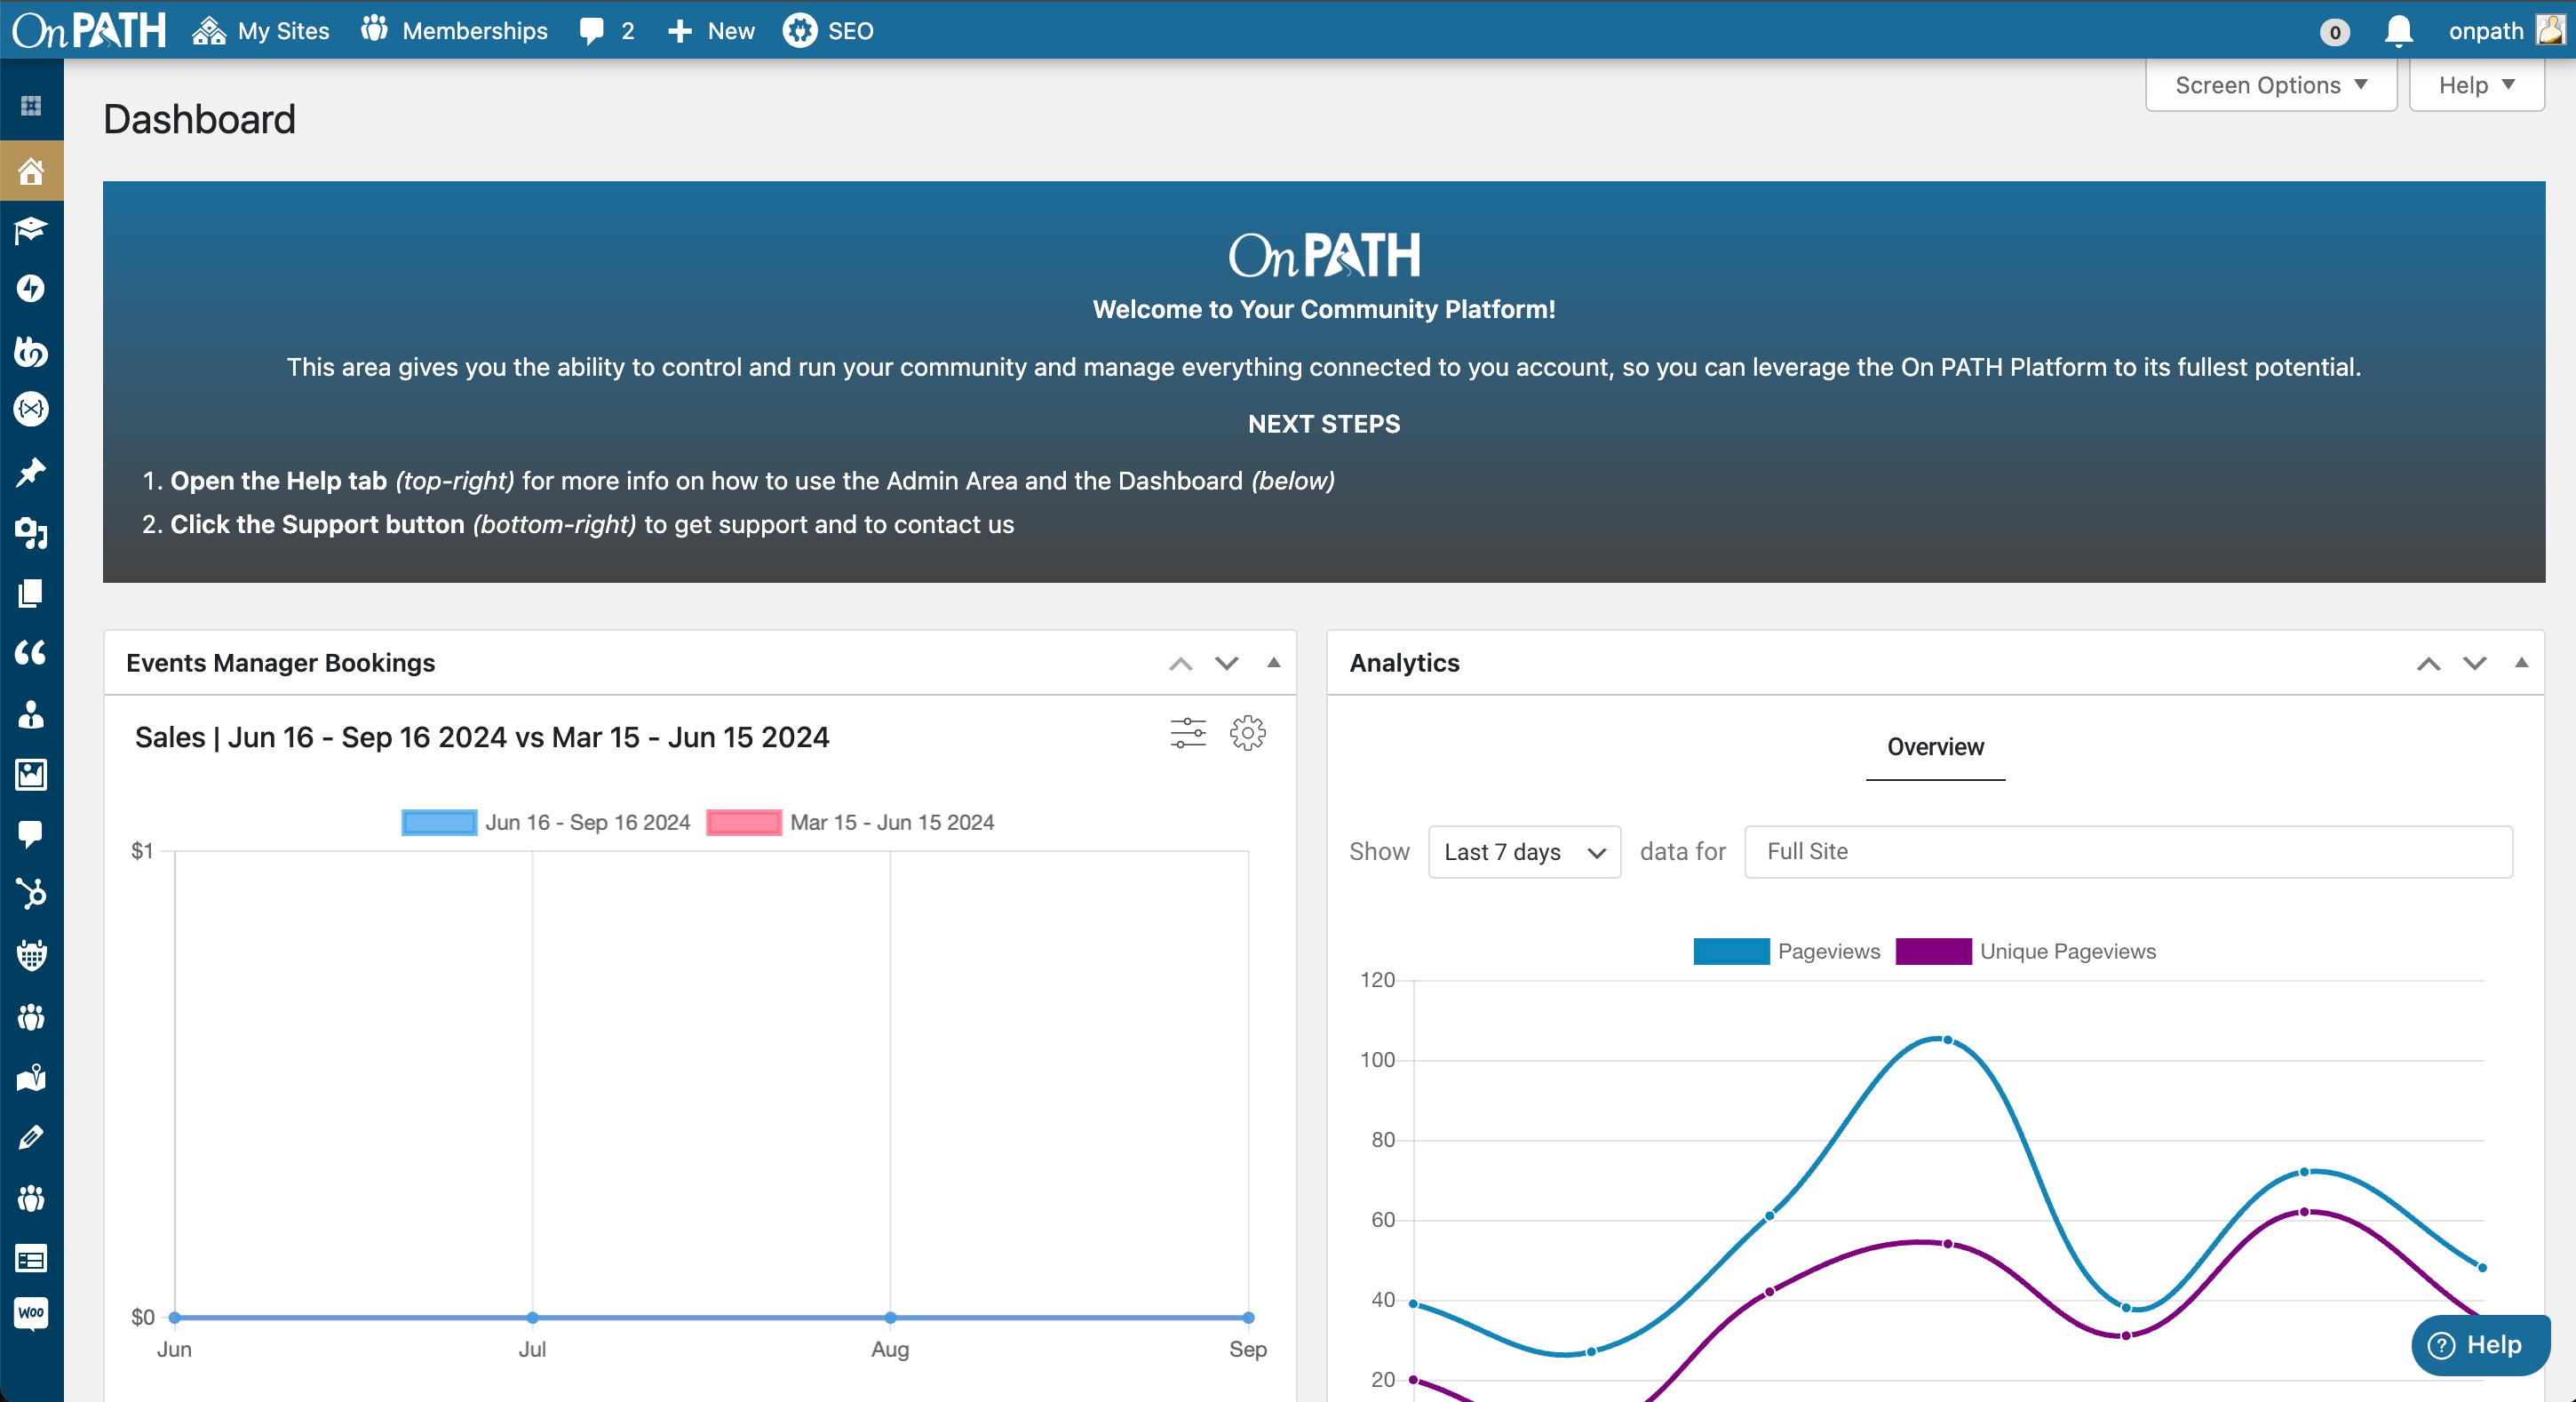The width and height of the screenshot is (2576, 1402).
Task: Open the My Sites menu
Action: point(260,31)
